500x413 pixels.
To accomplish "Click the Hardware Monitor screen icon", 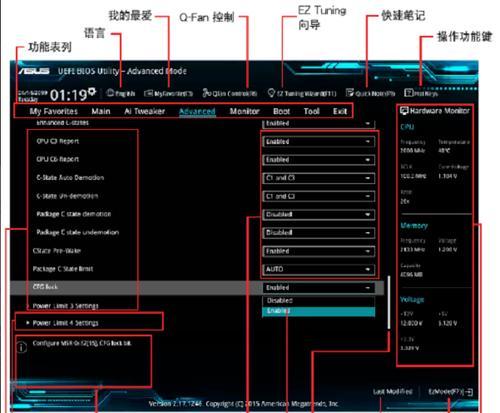I will (x=404, y=111).
